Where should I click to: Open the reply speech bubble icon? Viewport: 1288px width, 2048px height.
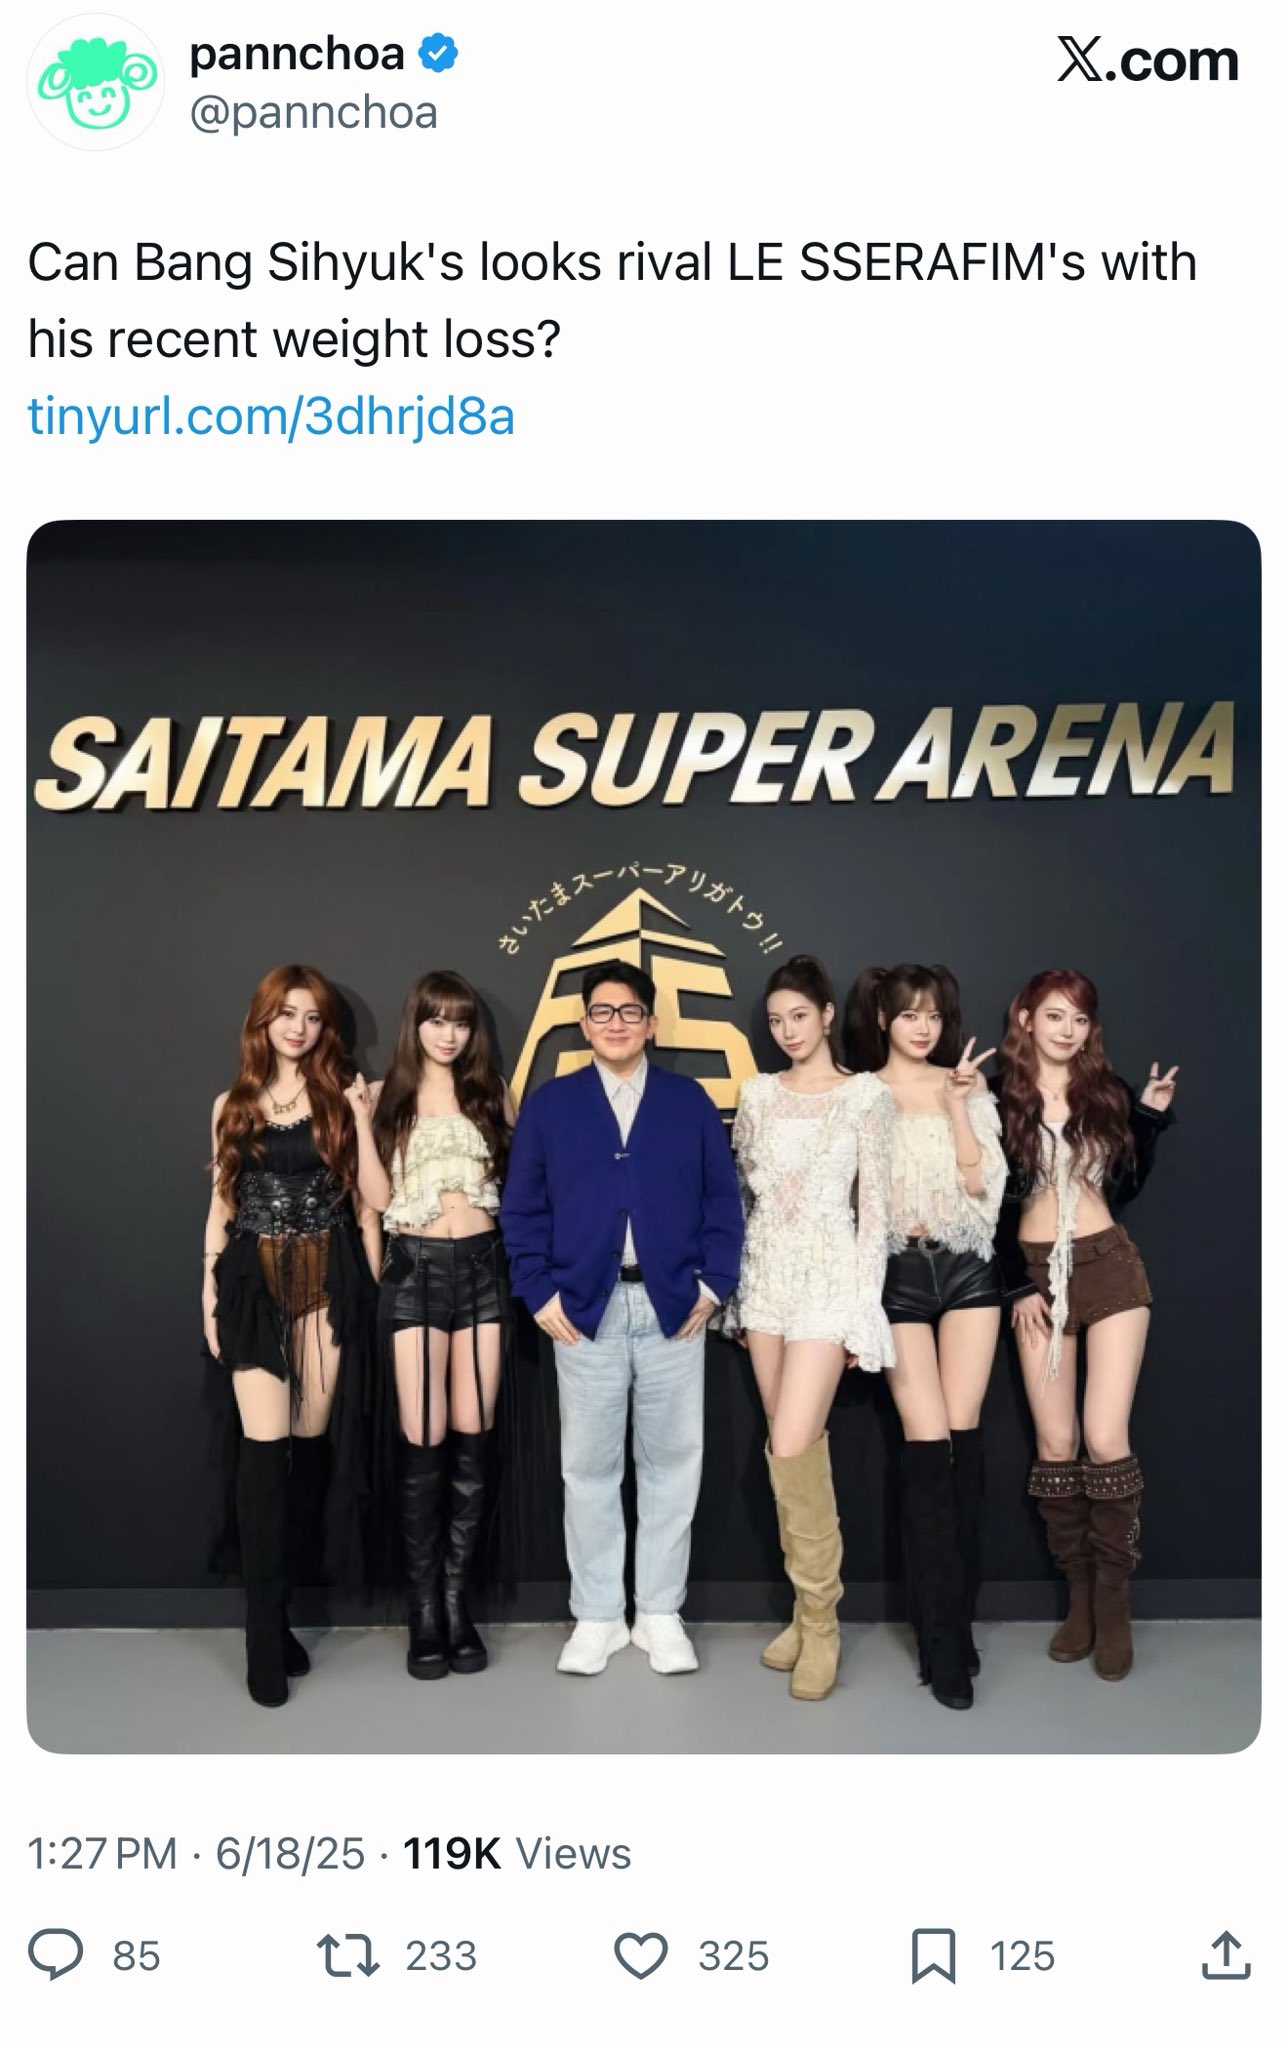56,1956
